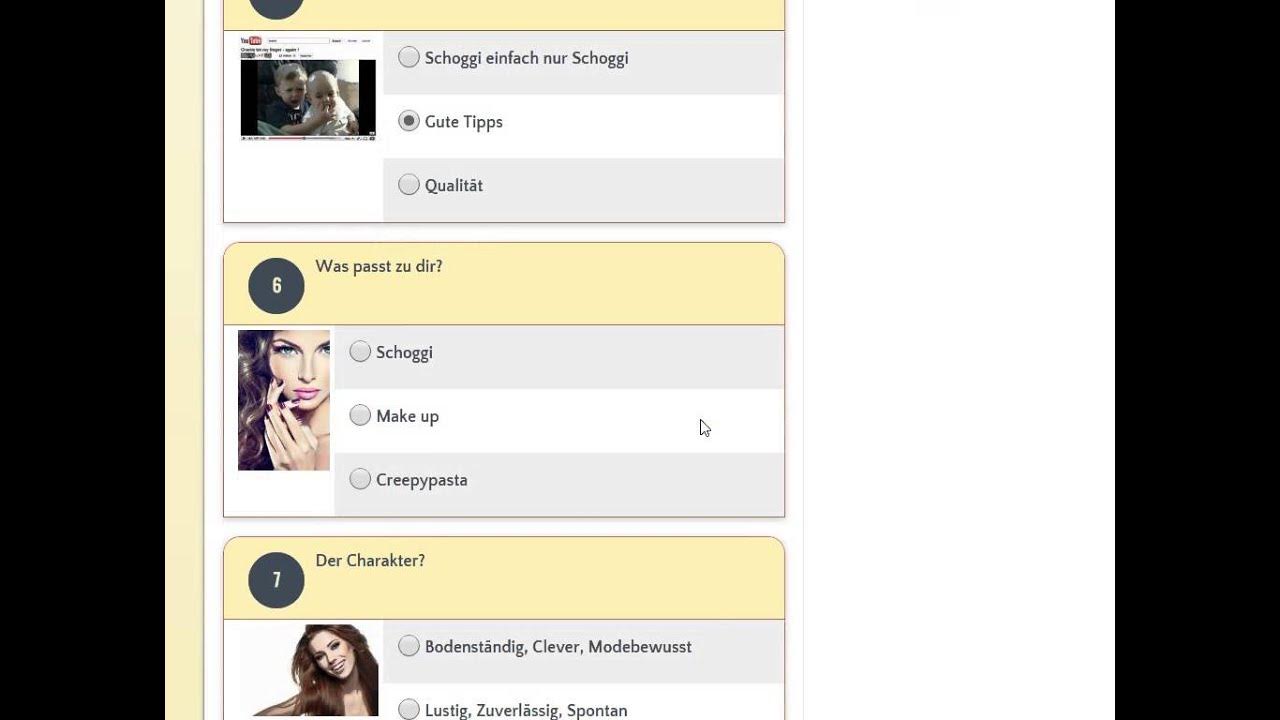
Task: Click the question number 7 circle badge
Action: [277, 580]
